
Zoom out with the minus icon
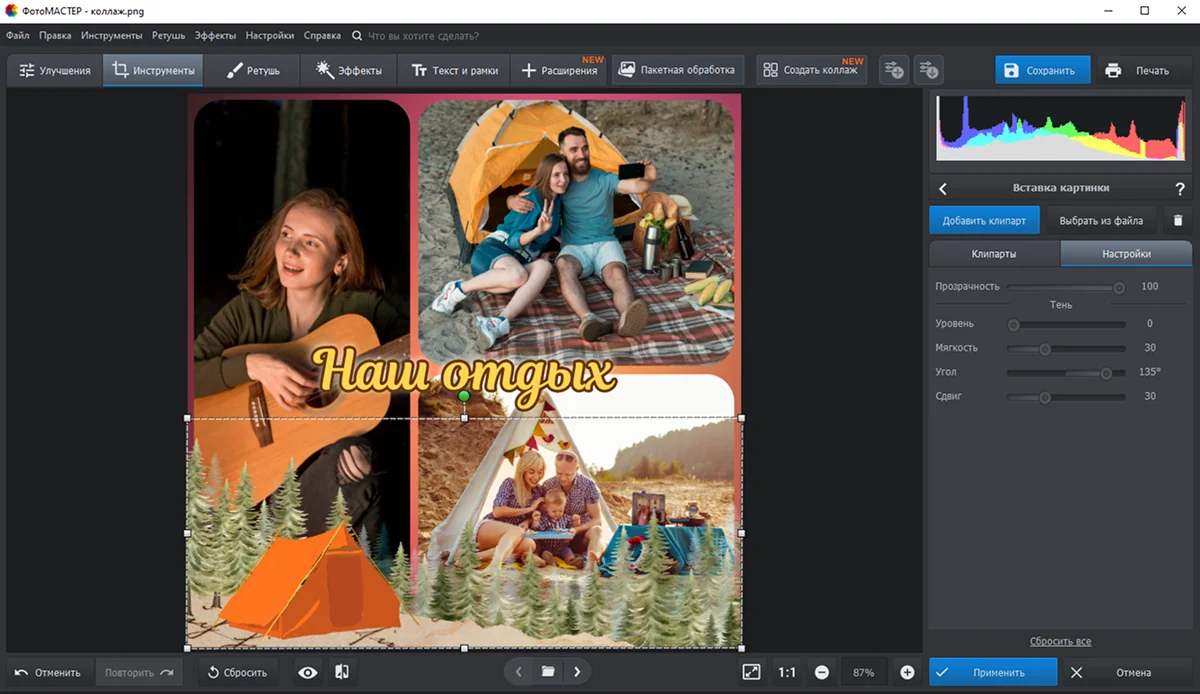pos(821,672)
